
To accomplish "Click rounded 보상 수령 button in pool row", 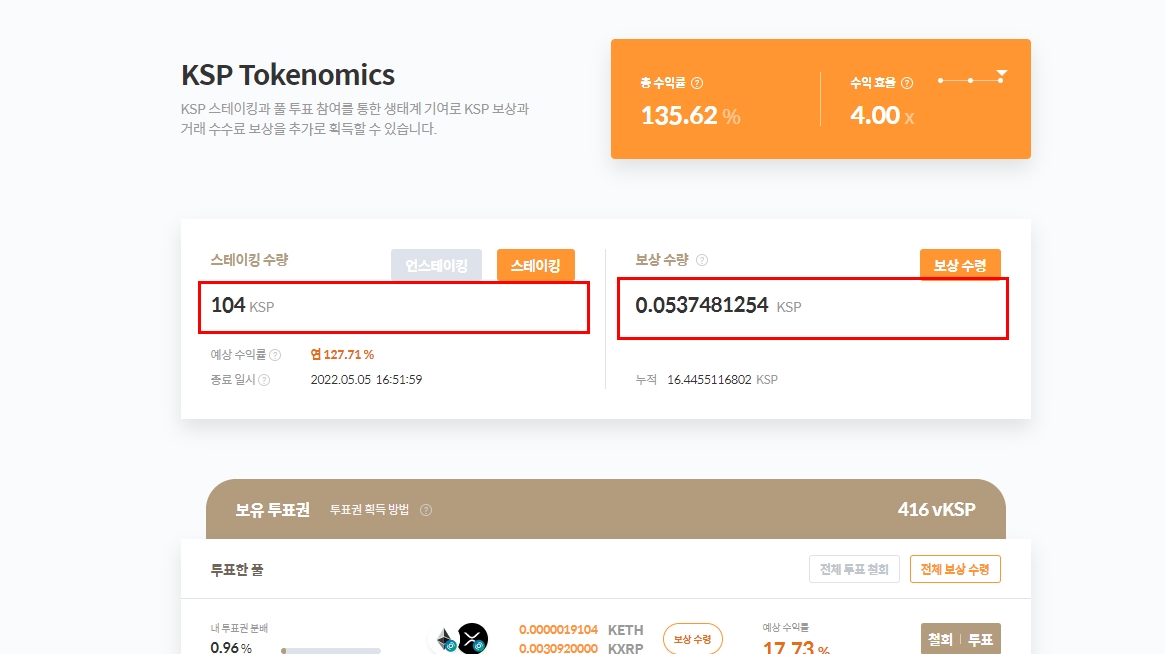I will [692, 639].
